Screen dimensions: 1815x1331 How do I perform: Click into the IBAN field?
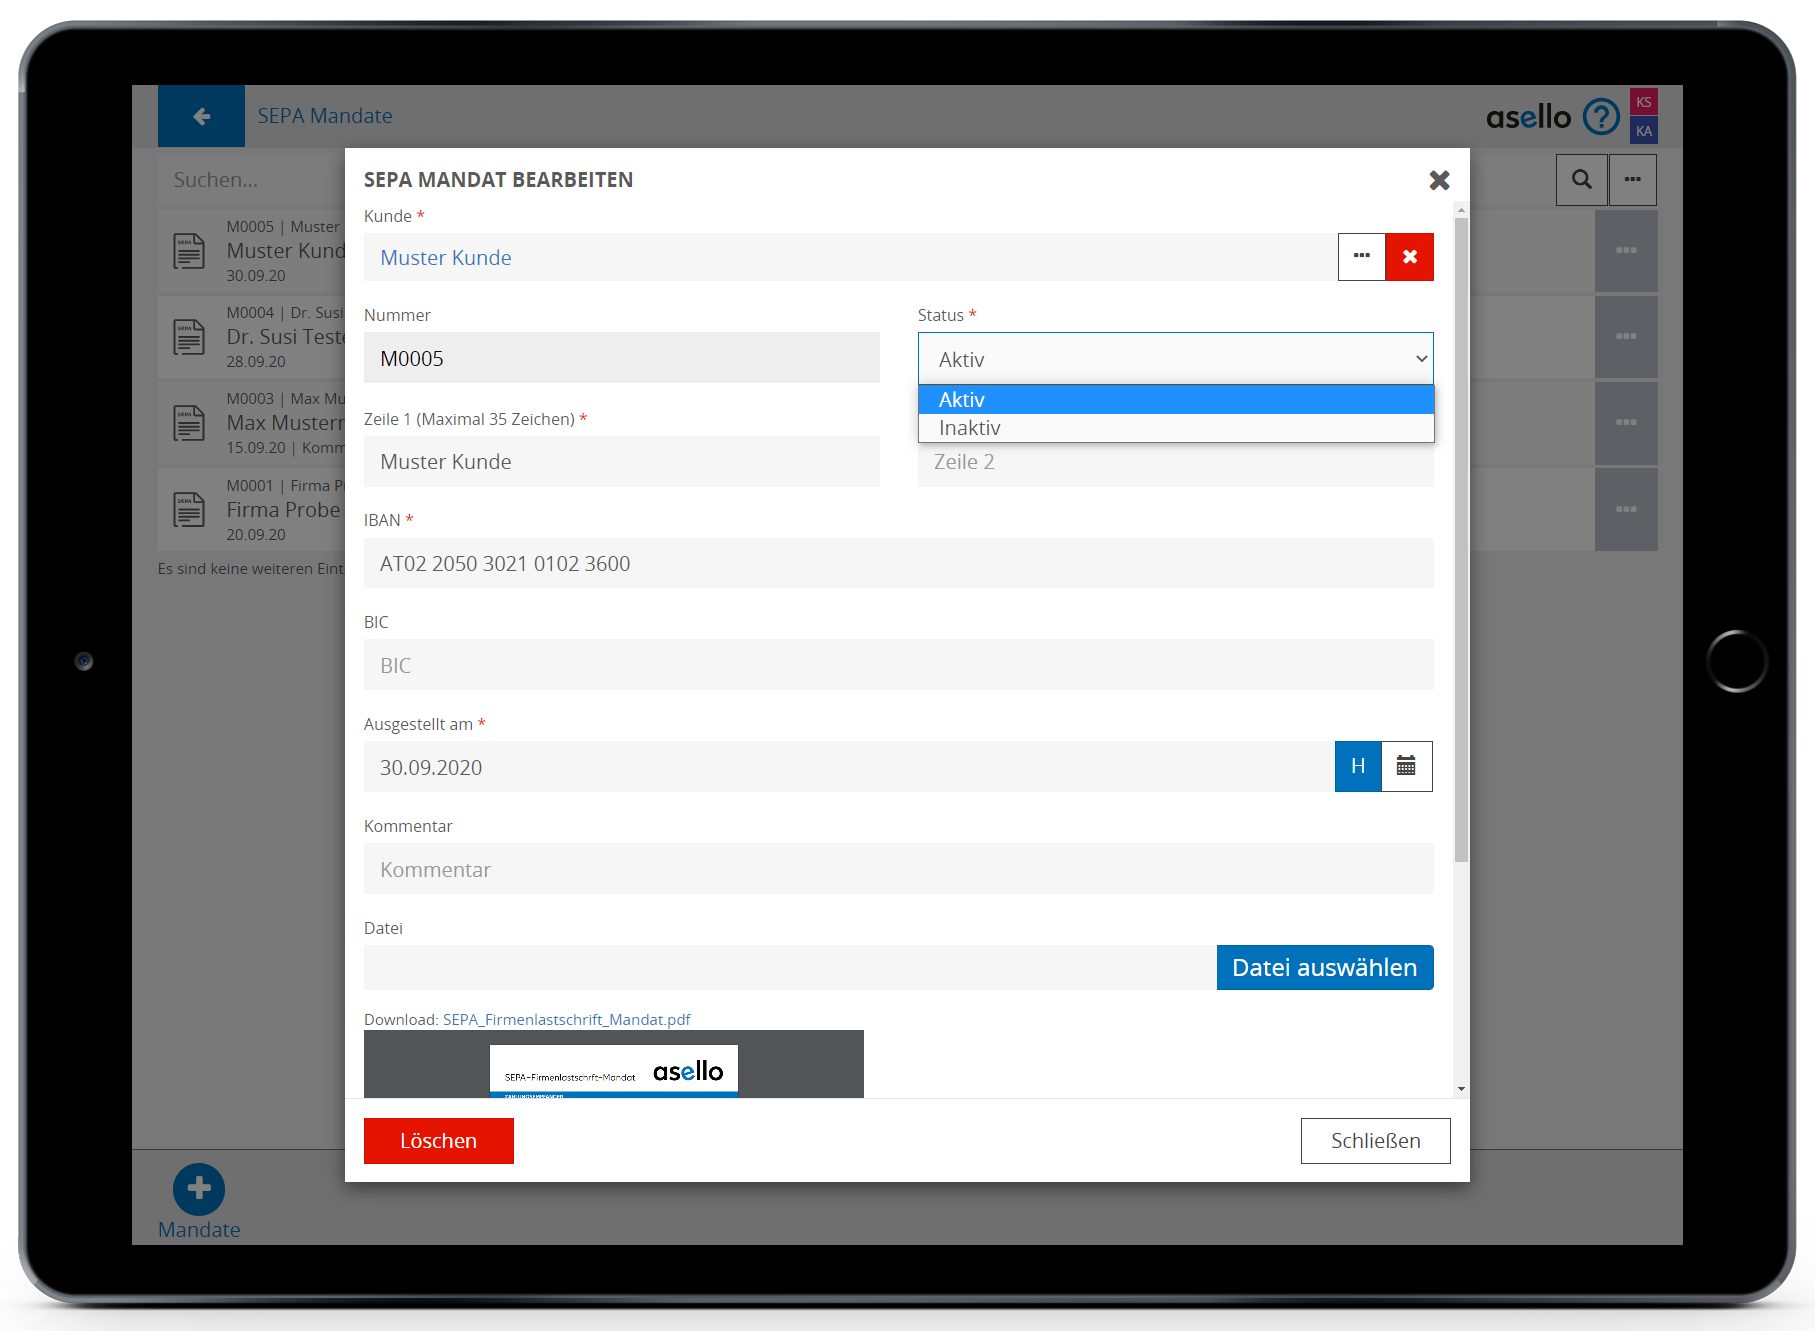pyautogui.click(x=898, y=564)
